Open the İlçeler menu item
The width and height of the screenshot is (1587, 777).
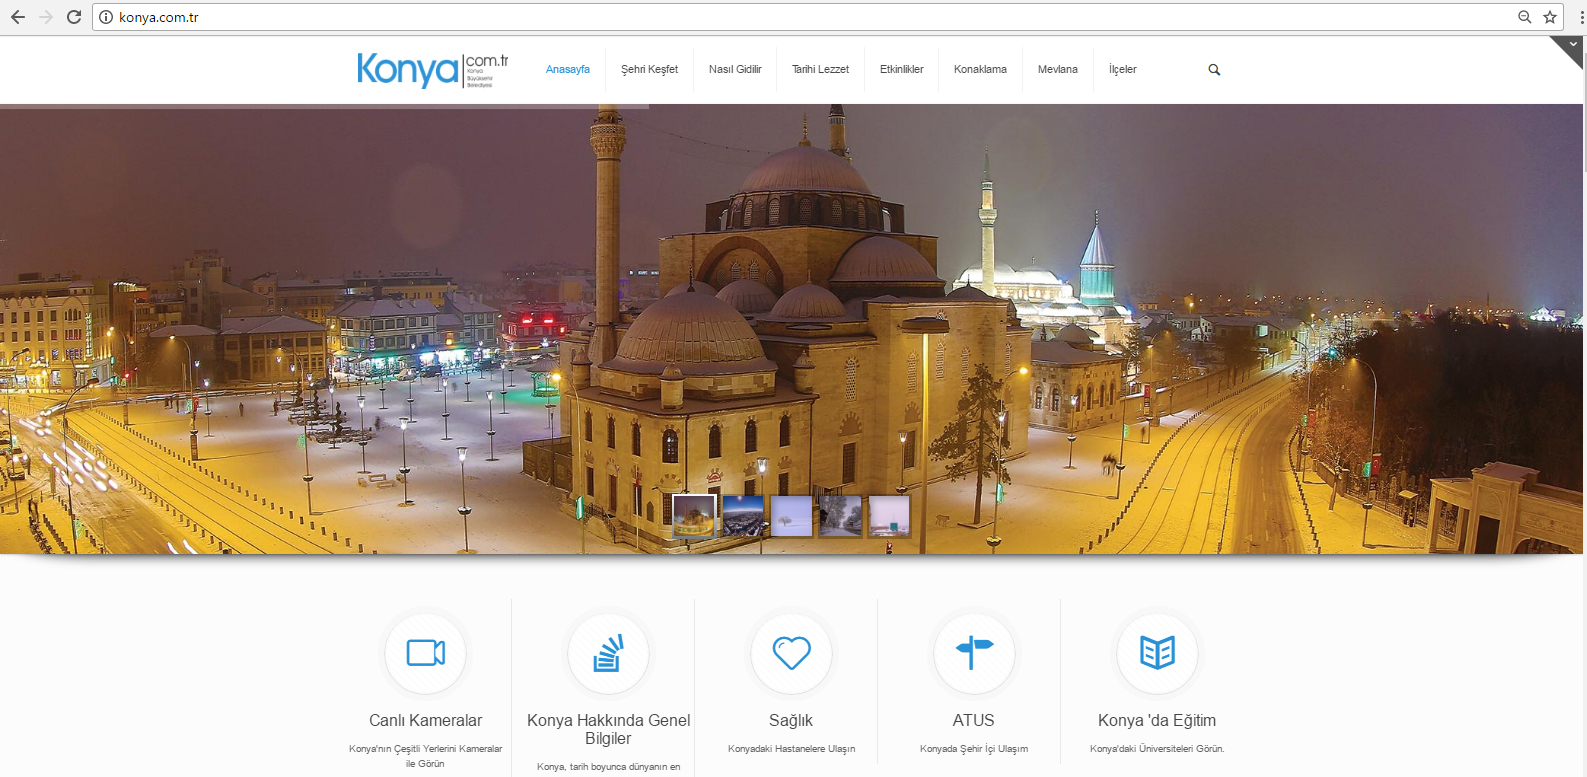[1123, 70]
